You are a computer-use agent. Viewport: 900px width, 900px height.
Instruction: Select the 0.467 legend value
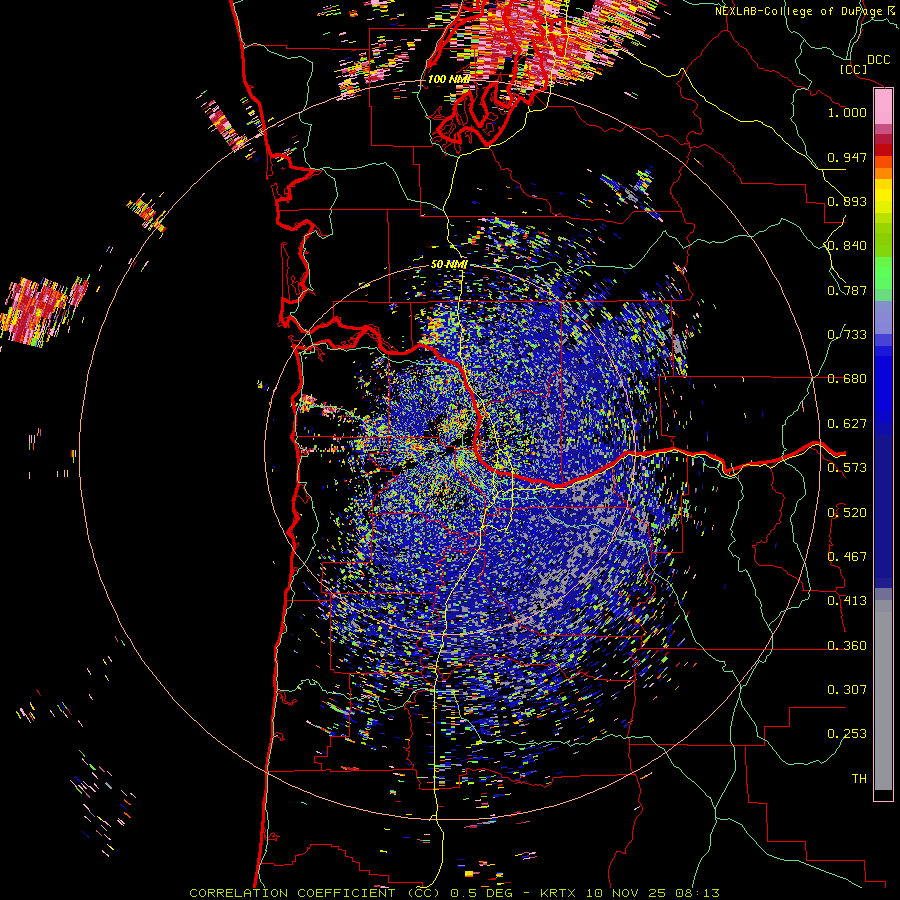pos(847,557)
